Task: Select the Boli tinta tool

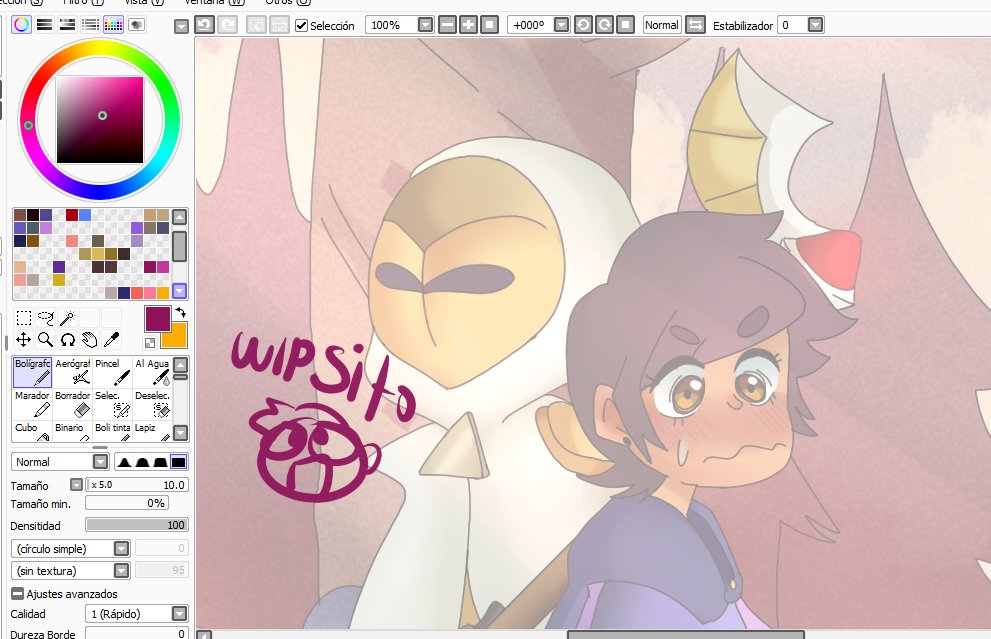Action: point(112,431)
